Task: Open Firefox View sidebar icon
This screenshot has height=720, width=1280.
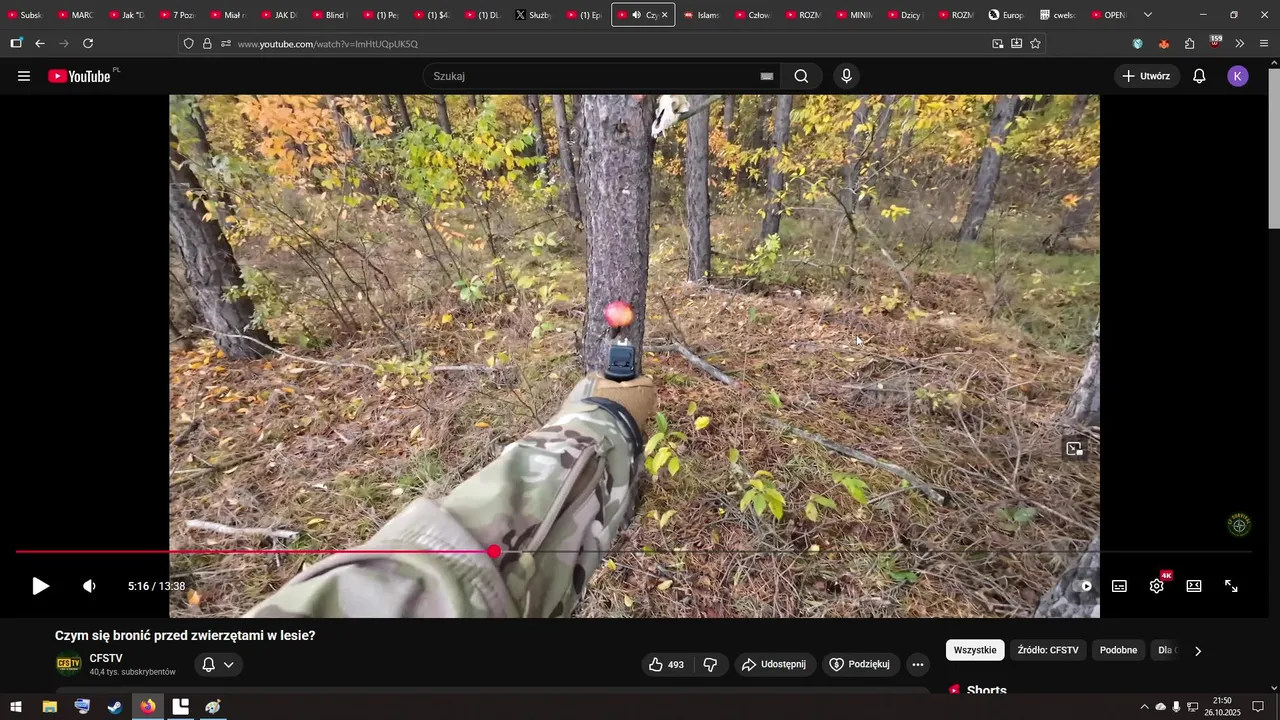Action: point(16,43)
